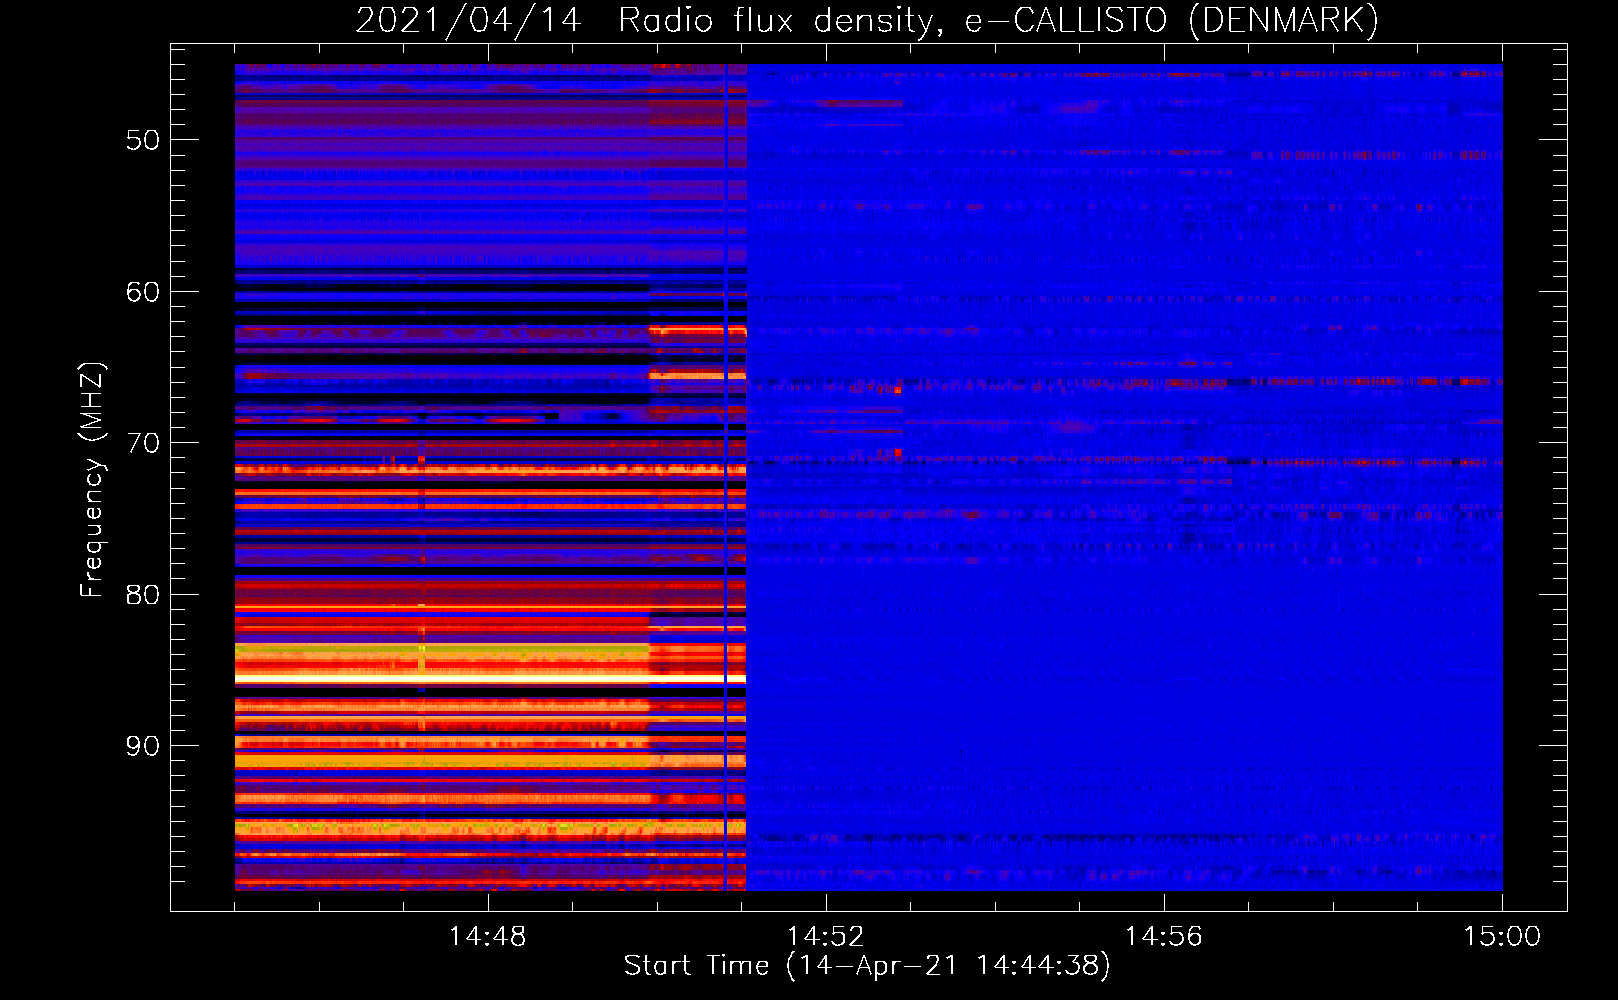Click the 14:52 time tick label
Viewport: 1618px width, 1000px height.
[x=825, y=937]
